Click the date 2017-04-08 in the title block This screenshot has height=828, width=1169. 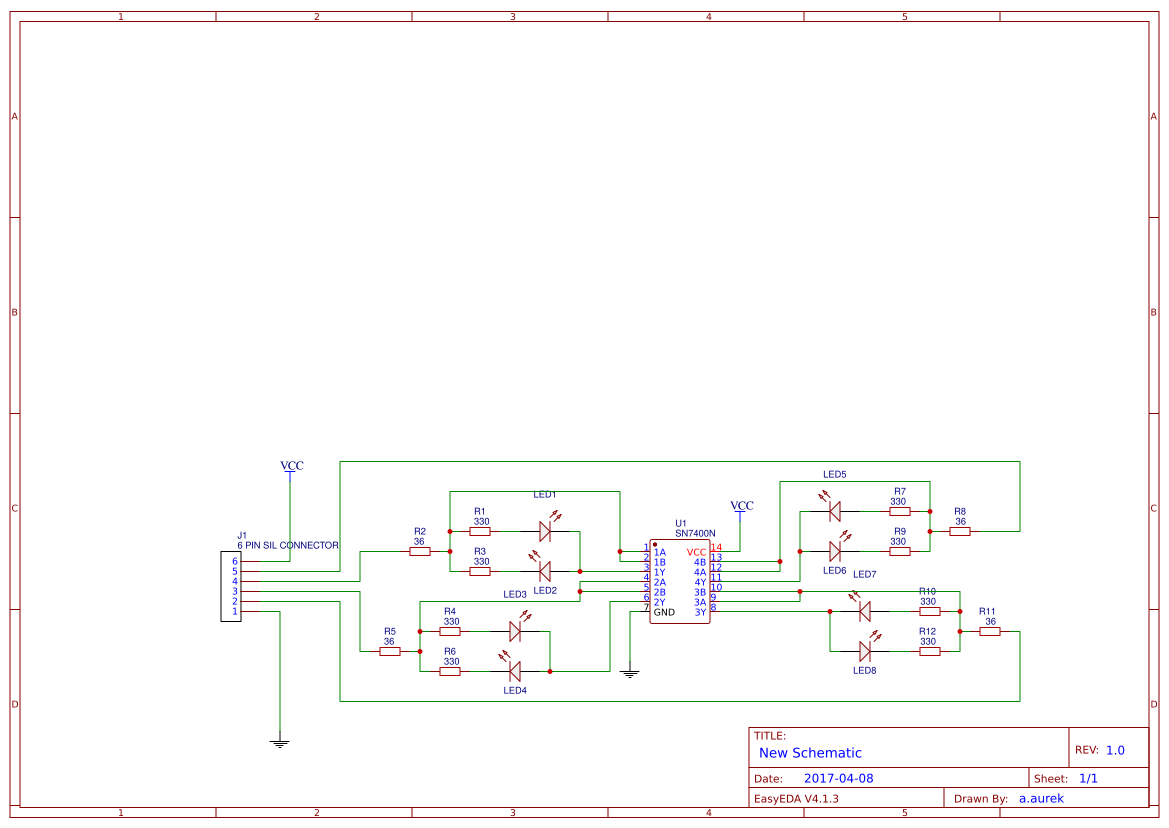pos(838,777)
